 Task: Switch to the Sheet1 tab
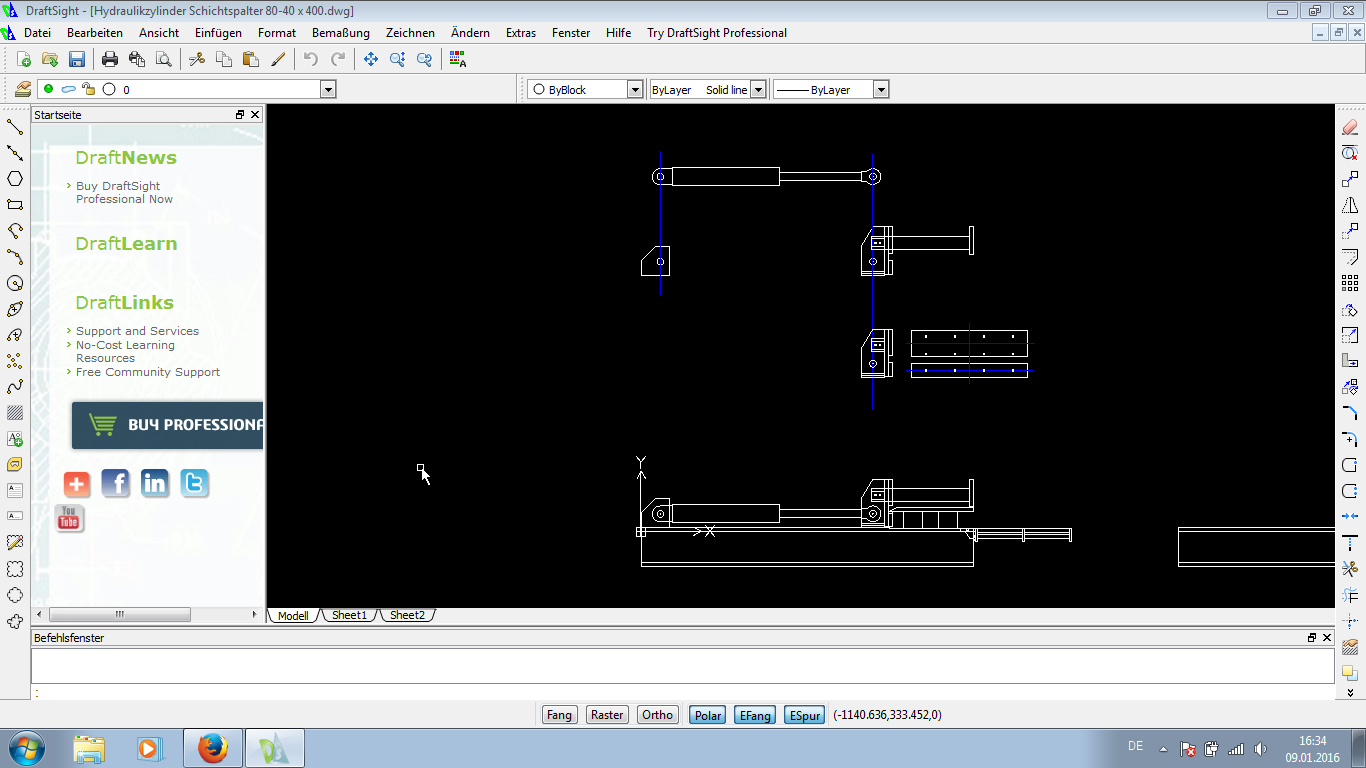point(349,615)
